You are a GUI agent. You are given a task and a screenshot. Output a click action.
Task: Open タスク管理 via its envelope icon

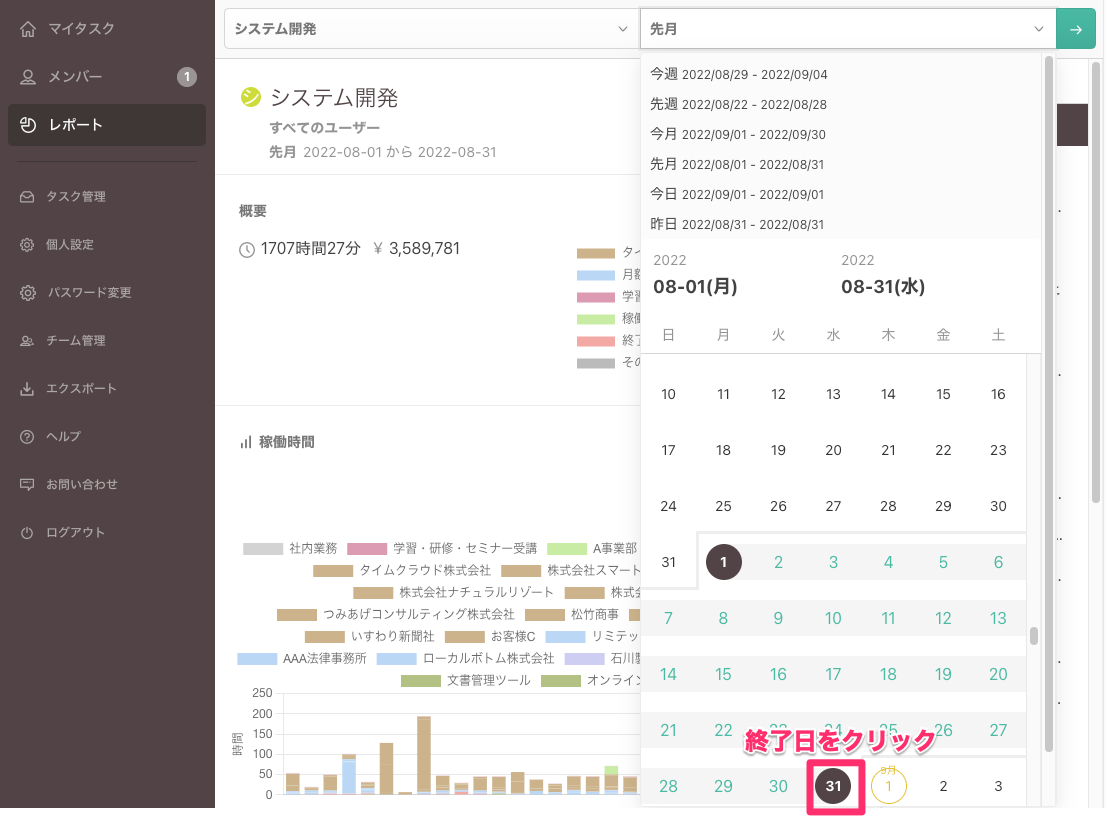click(30, 196)
